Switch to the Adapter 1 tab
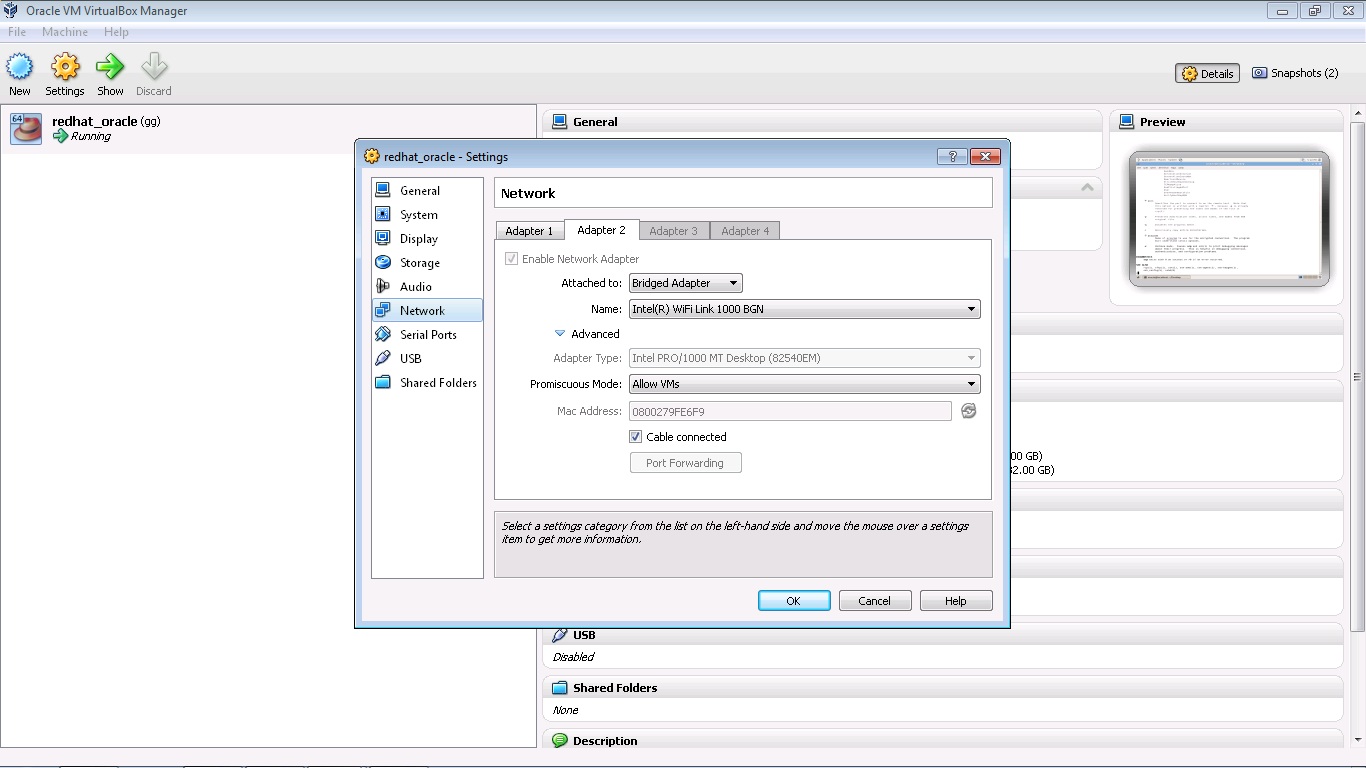The width and height of the screenshot is (1366, 768). 529,231
